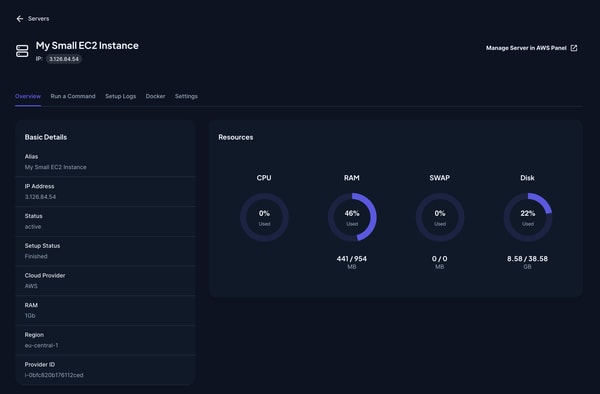Click the Disk 22% usage gauge
600x394 pixels.
point(528,217)
